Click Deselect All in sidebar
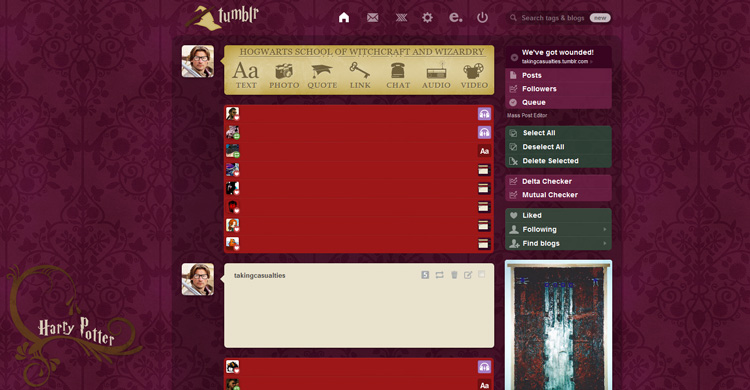Screen dimensions: 750x390 coord(558,147)
